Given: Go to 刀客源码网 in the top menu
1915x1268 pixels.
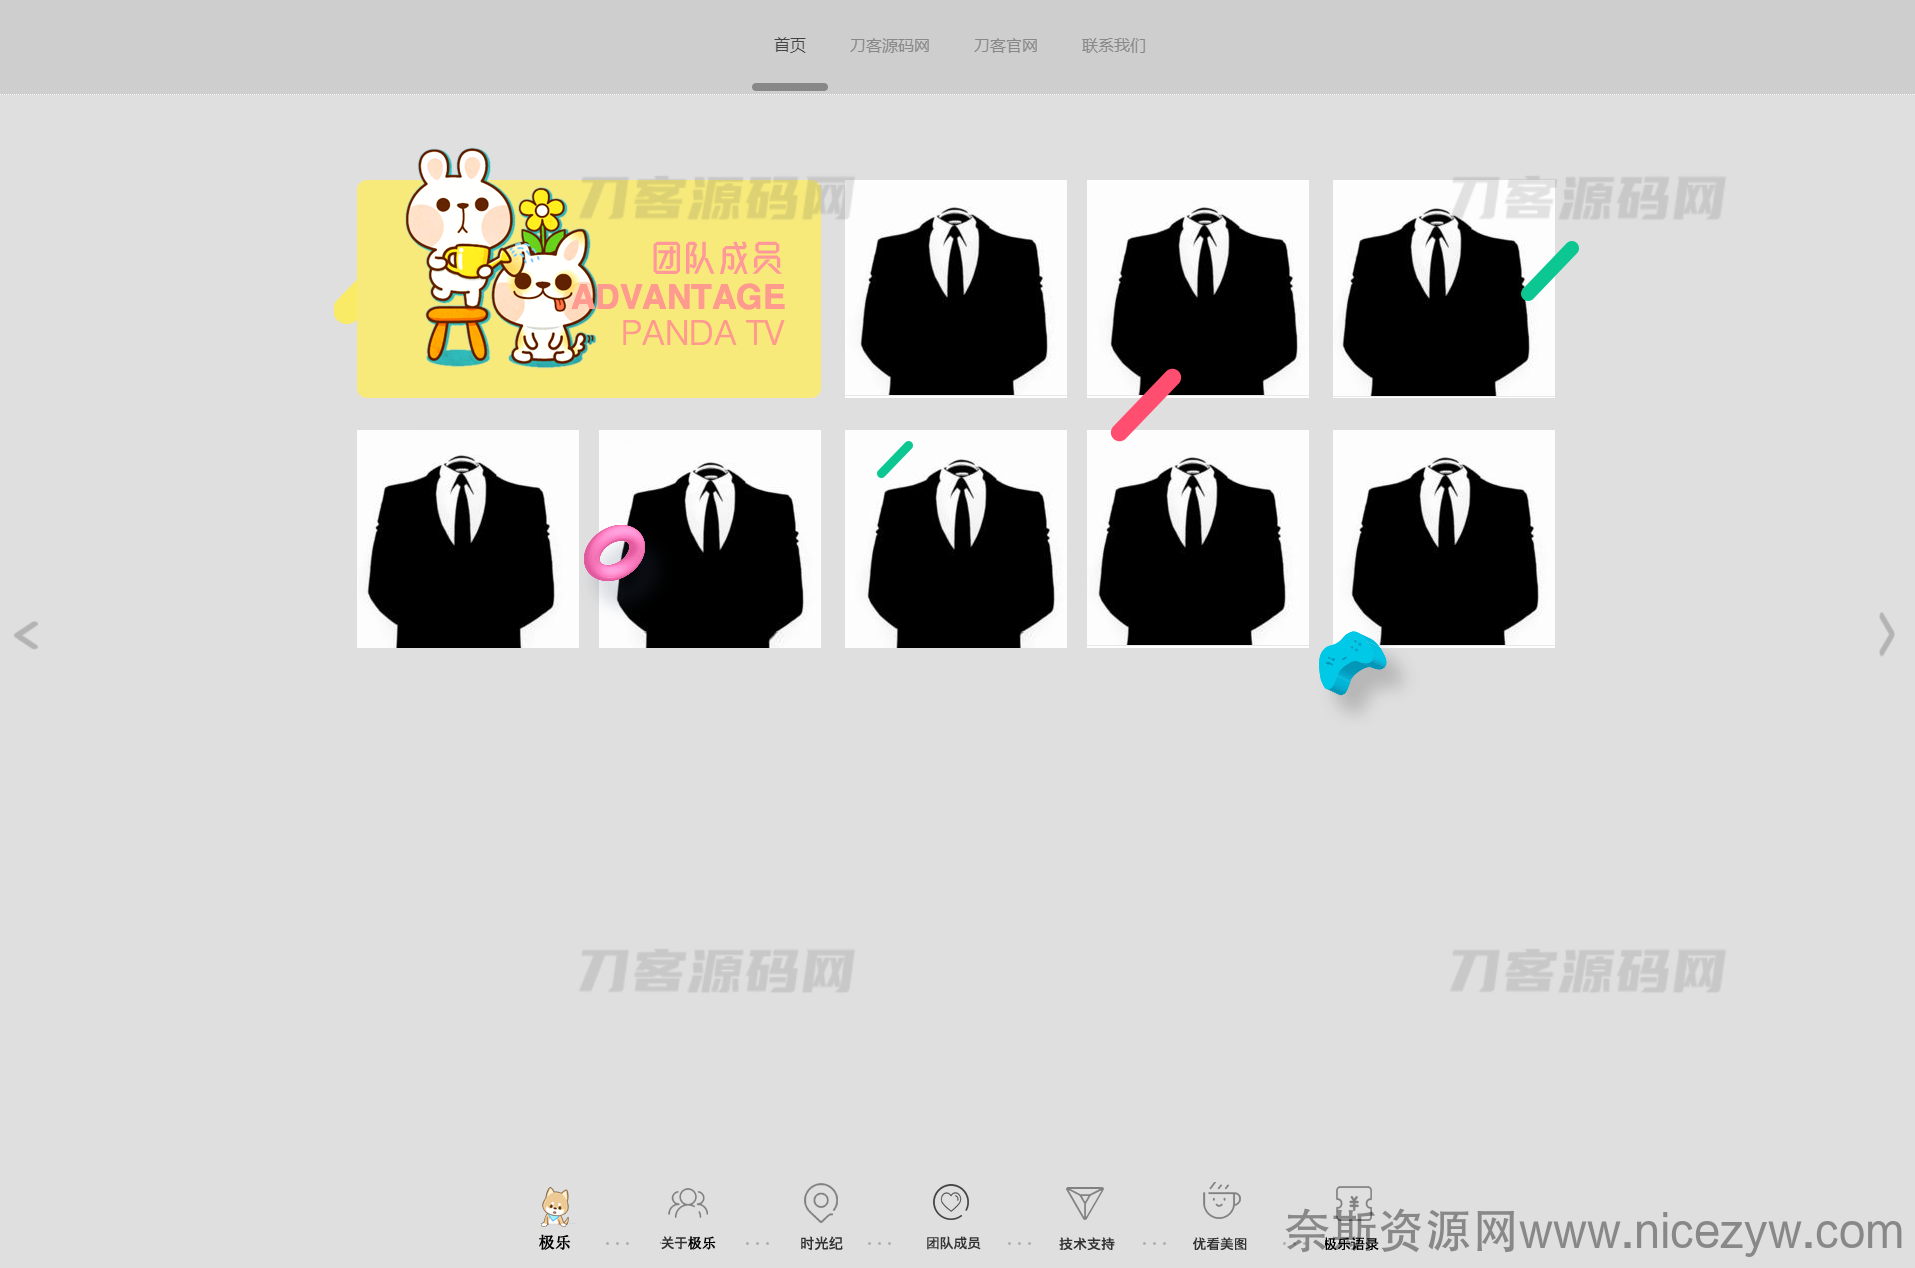Looking at the screenshot, I should pyautogui.click(x=889, y=46).
